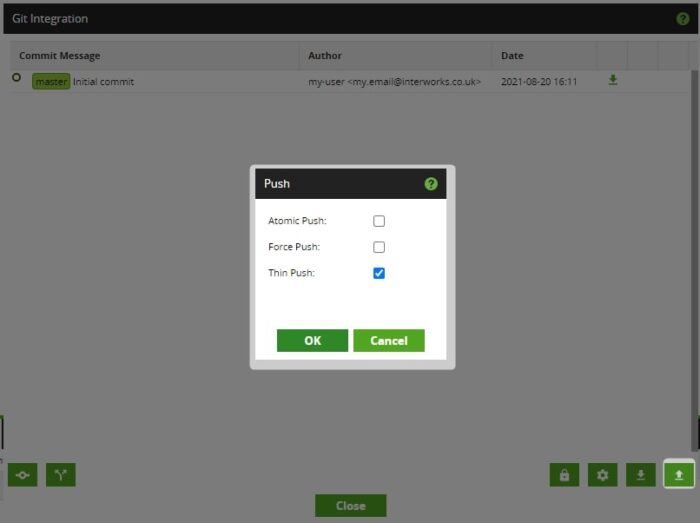Click the pull download arrow button

640,475
